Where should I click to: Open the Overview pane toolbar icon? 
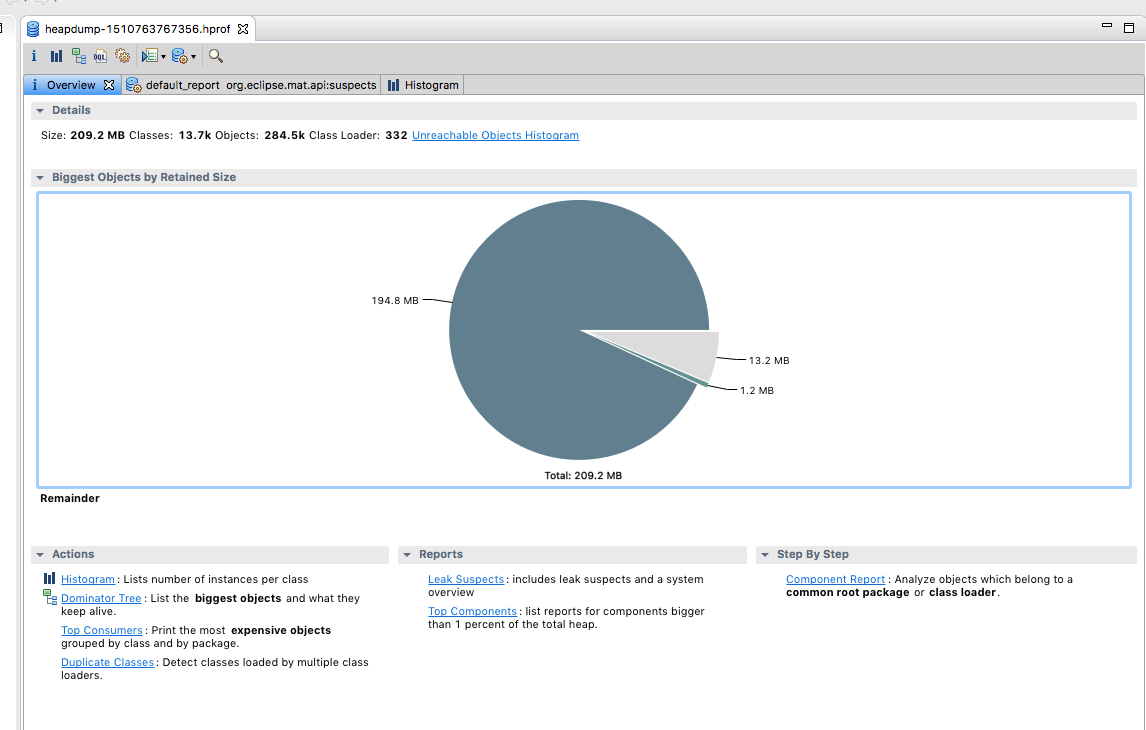(33, 56)
